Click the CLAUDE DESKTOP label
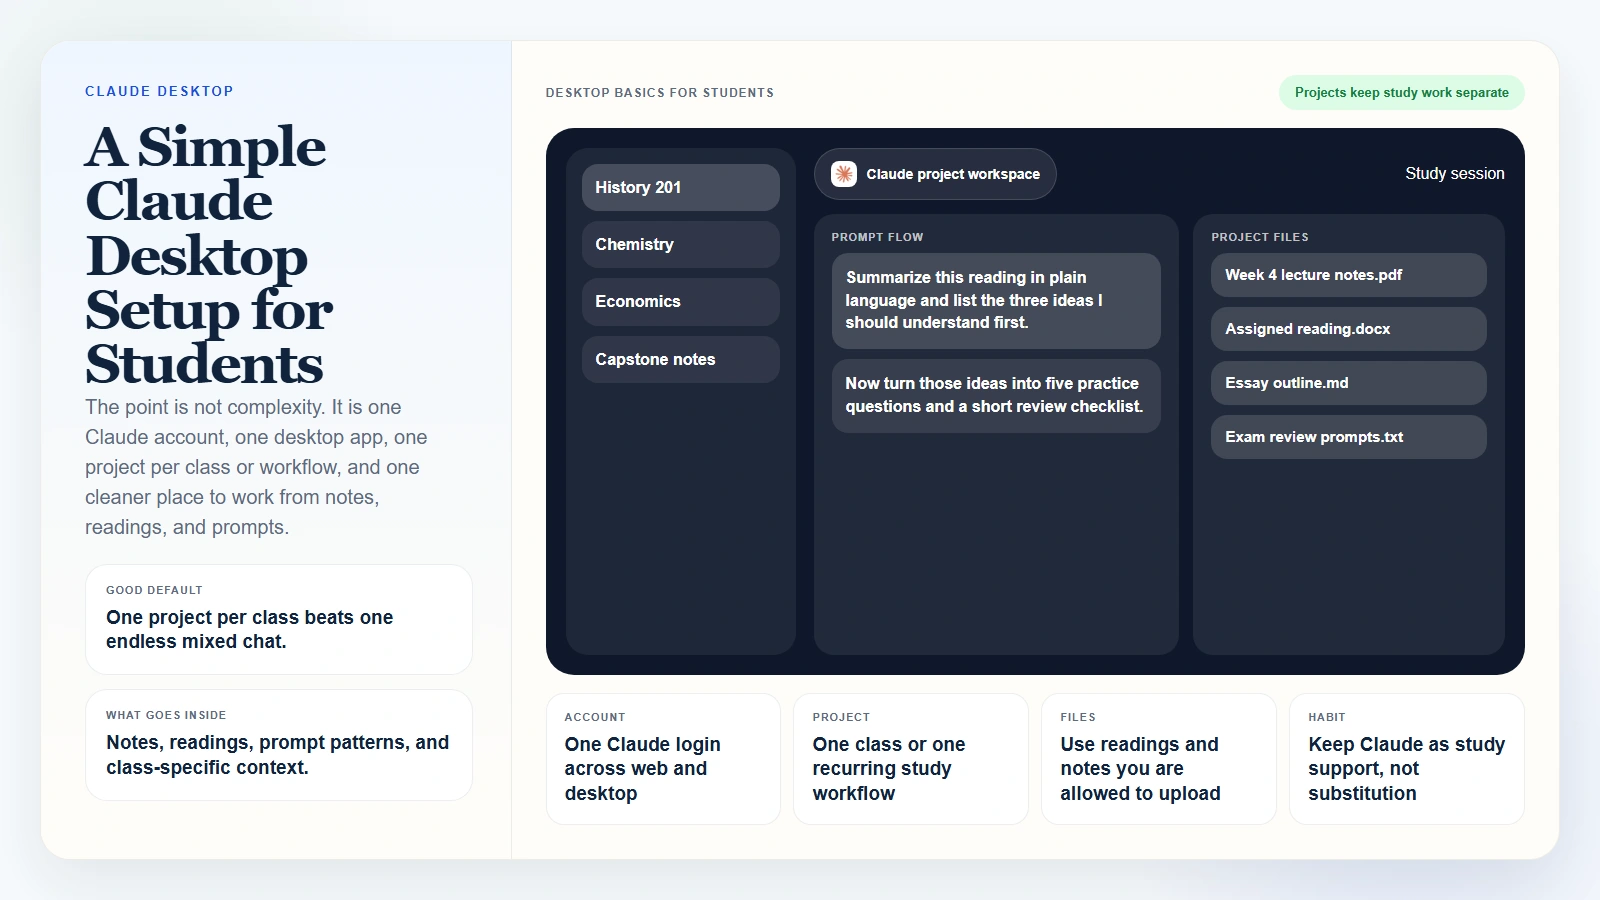Viewport: 1600px width, 900px height. tap(159, 91)
